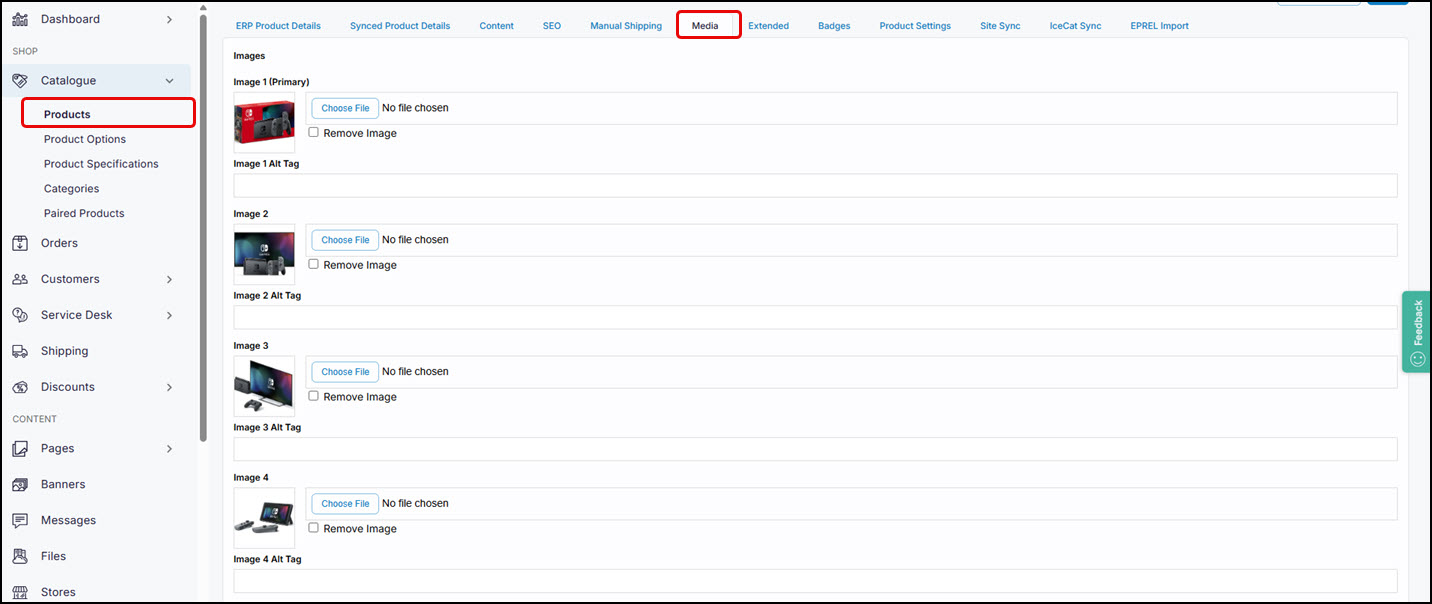Switch to the SEO tab

(x=552, y=26)
